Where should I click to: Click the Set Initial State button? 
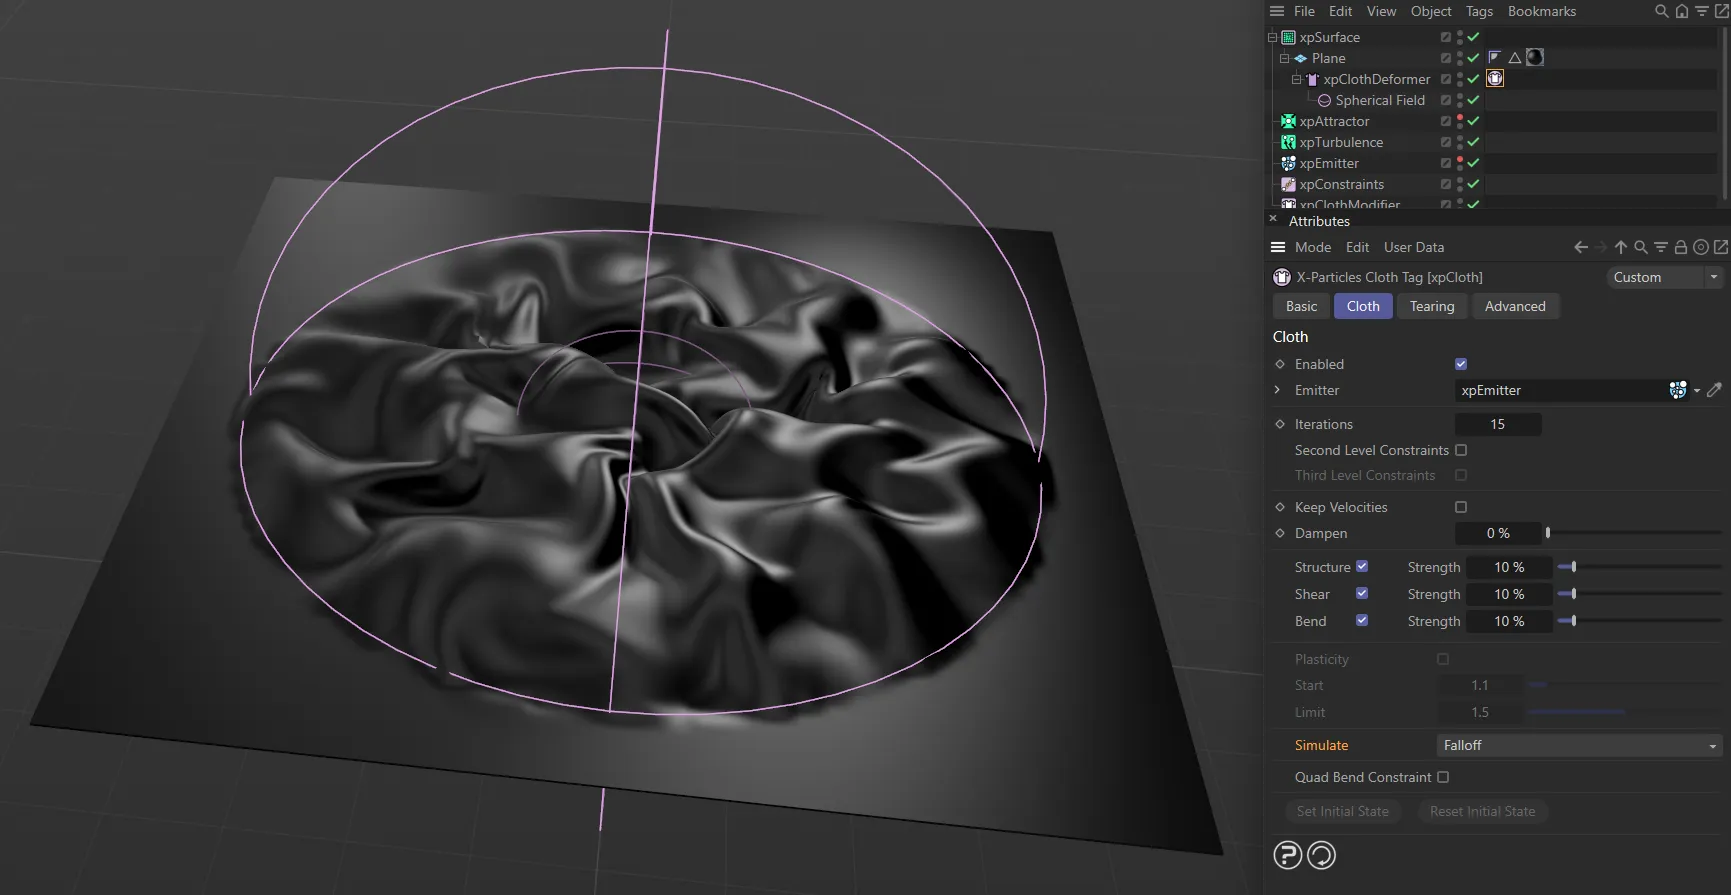(x=1343, y=811)
